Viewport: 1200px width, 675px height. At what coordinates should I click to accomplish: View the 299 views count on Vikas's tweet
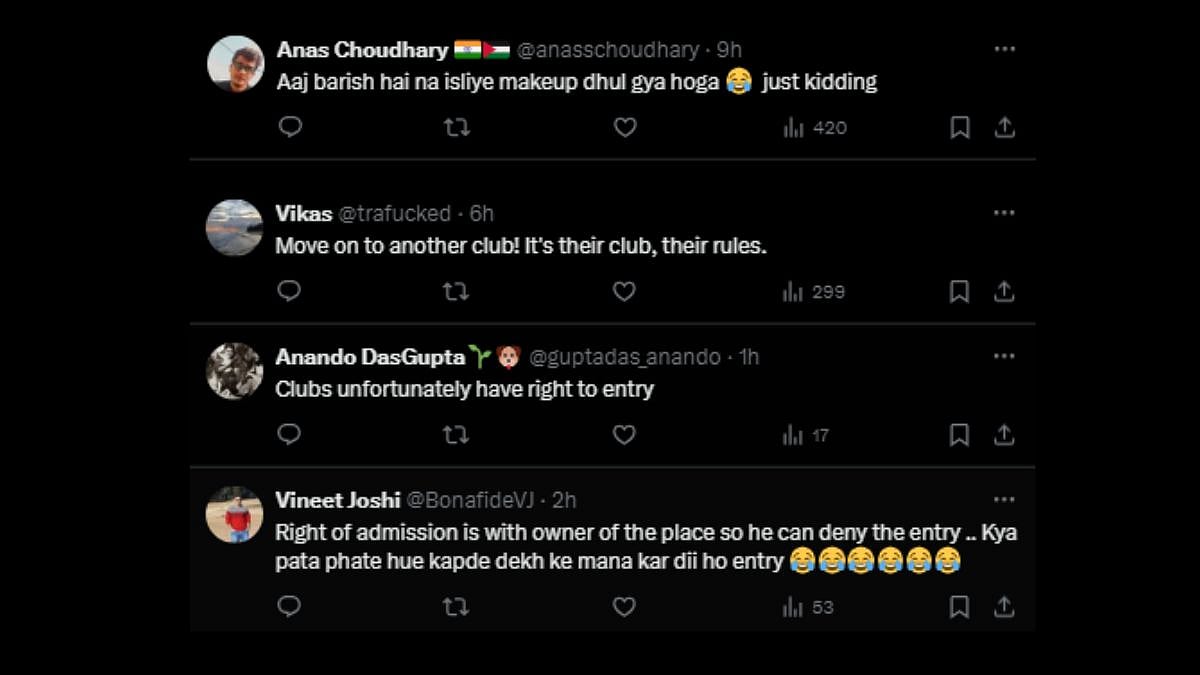[815, 291]
